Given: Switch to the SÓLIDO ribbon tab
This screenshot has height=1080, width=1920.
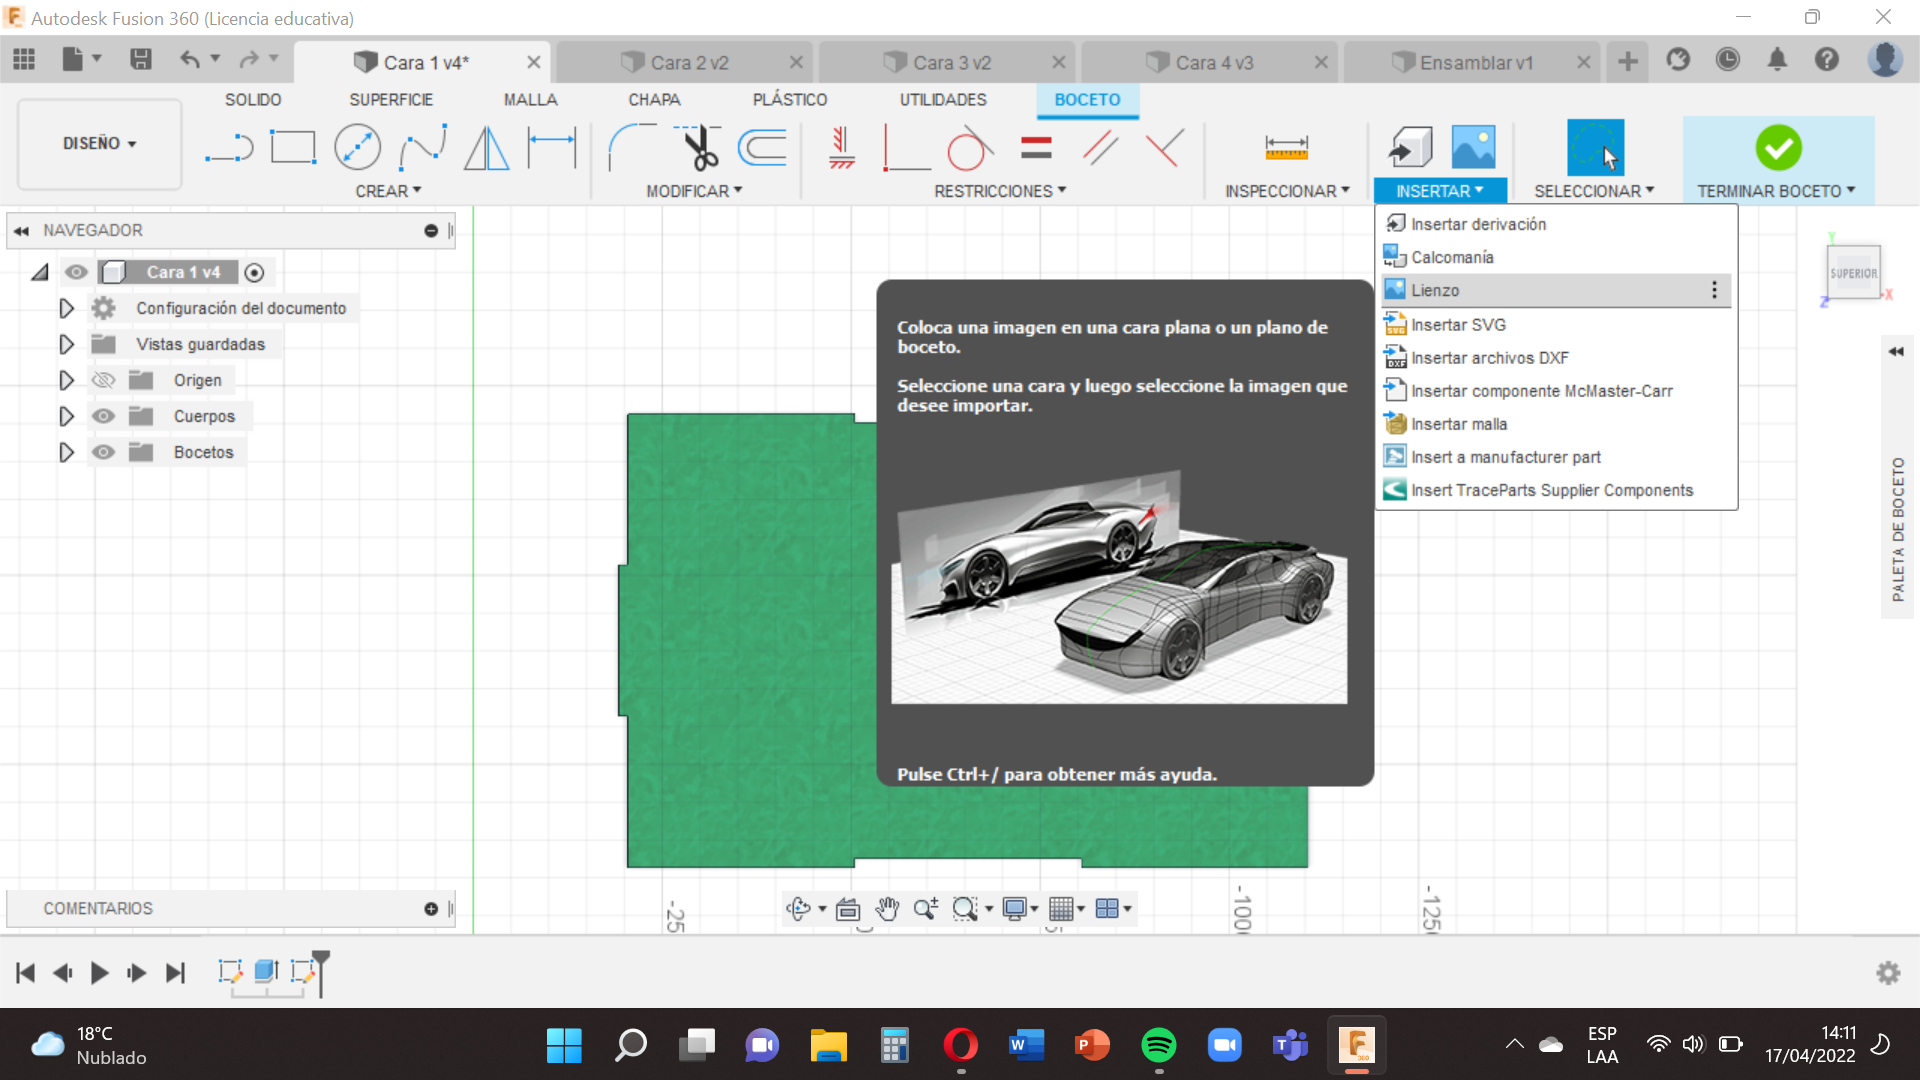Looking at the screenshot, I should [253, 100].
